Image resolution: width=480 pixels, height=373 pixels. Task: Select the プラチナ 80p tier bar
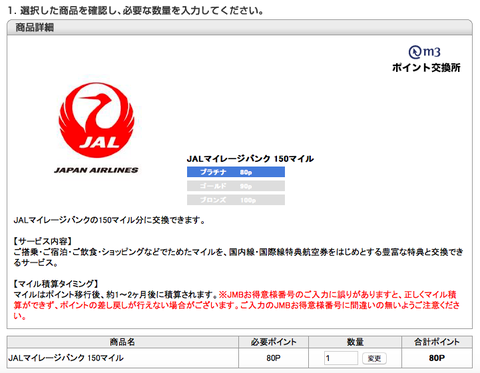pyautogui.click(x=236, y=172)
